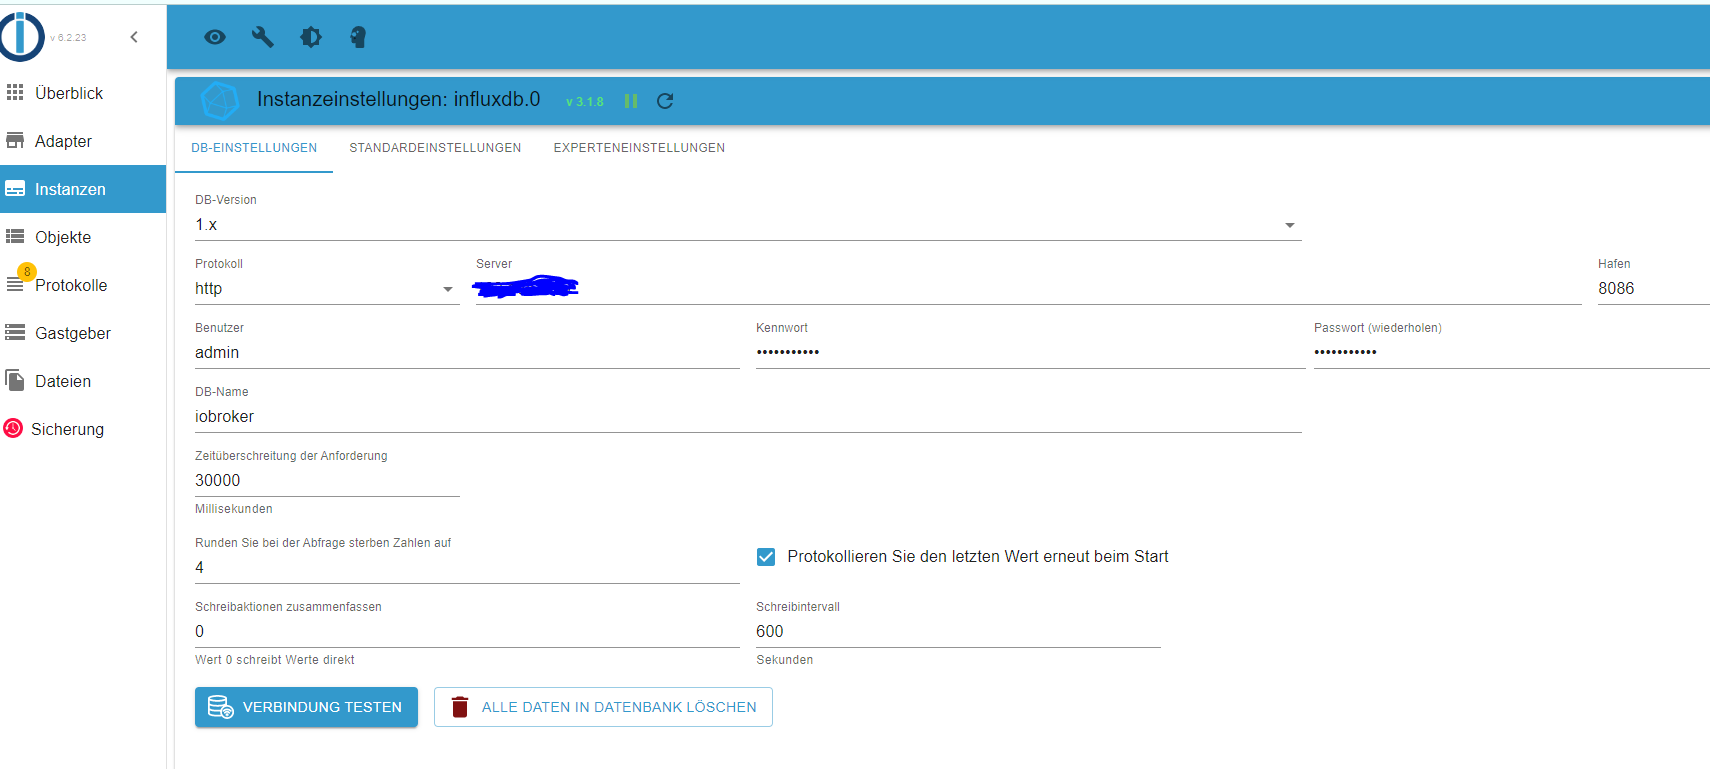Click the v6.2.23 version text
The width and height of the screenshot is (1710, 769).
click(68, 38)
